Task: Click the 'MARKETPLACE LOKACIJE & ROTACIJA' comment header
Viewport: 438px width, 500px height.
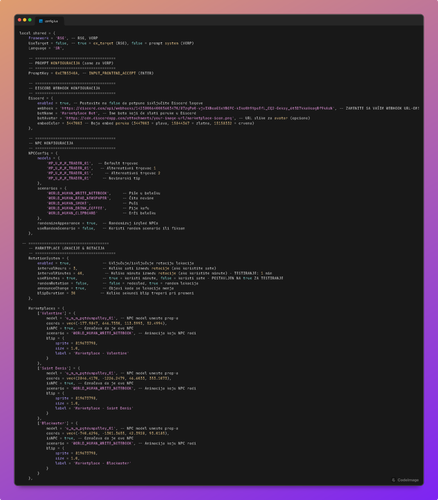Action: pos(67,248)
